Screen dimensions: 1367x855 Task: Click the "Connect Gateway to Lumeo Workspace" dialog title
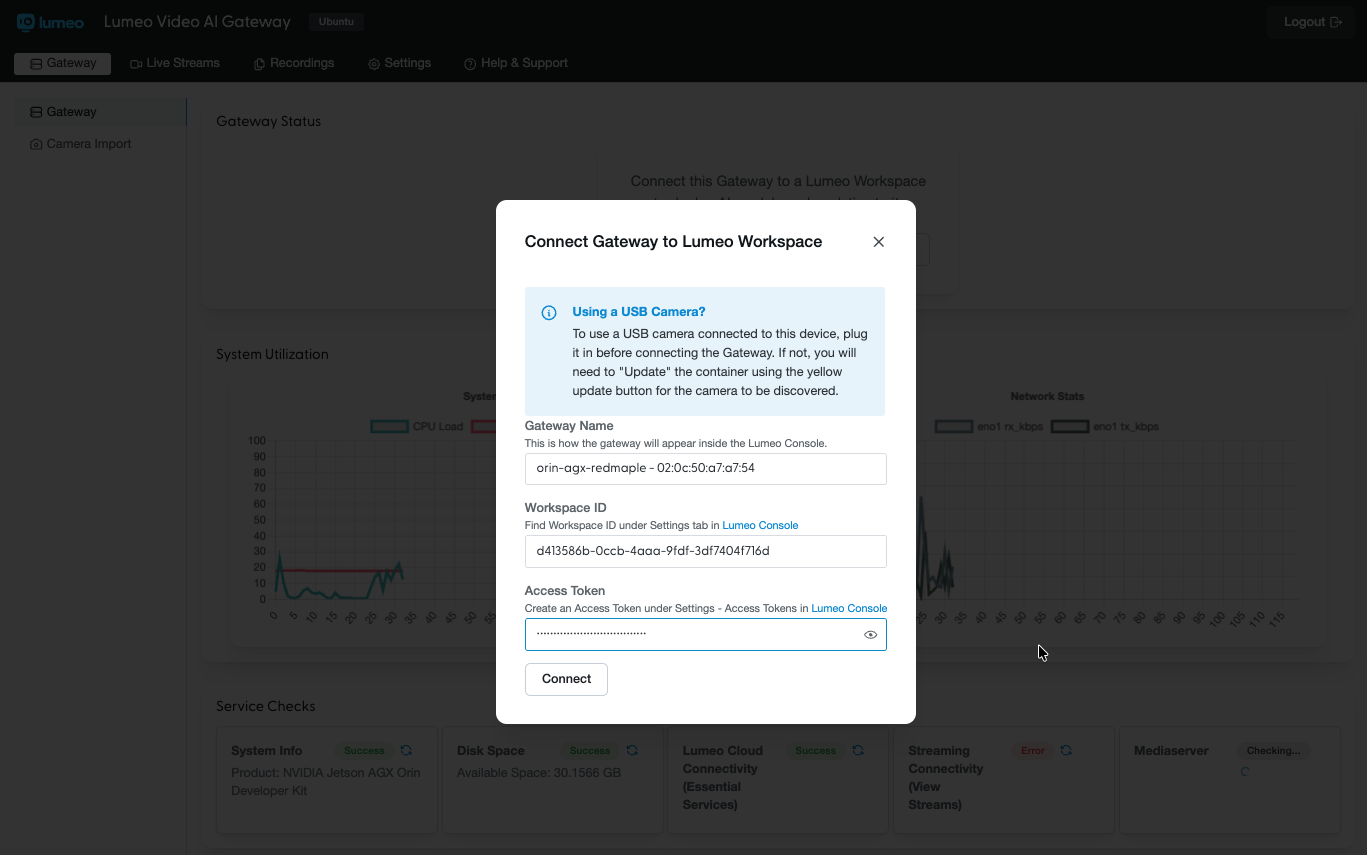(673, 242)
